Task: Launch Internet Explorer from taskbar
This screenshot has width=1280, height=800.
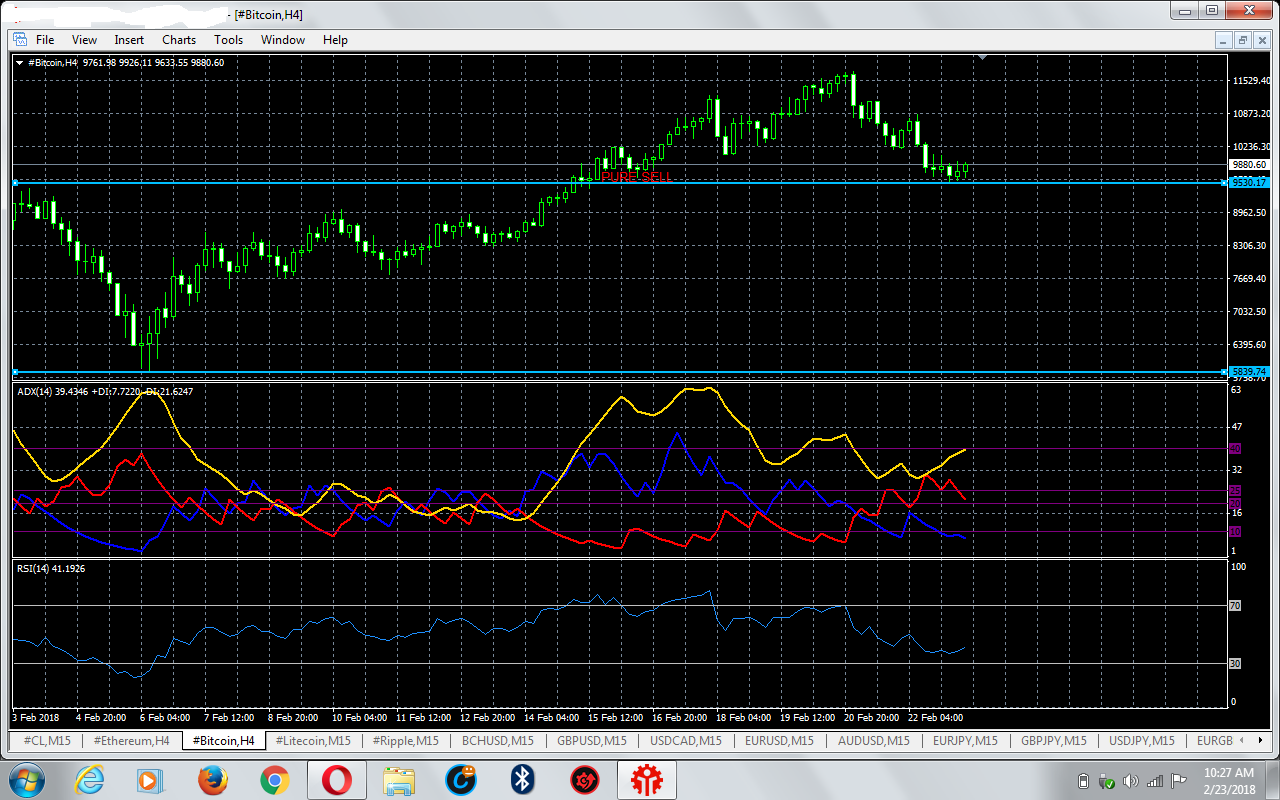Action: [x=87, y=779]
